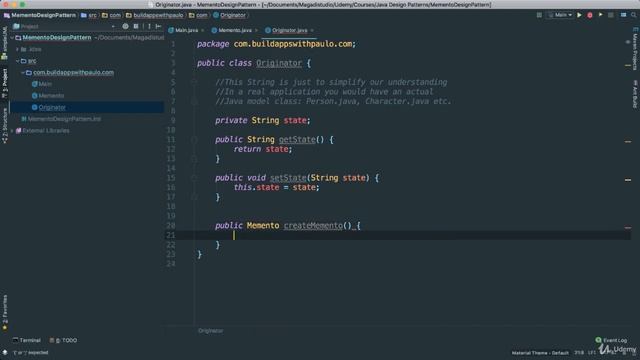640x360 pixels.
Task: Click tool windows quick access icon bottom-left
Action: click(x=4, y=352)
